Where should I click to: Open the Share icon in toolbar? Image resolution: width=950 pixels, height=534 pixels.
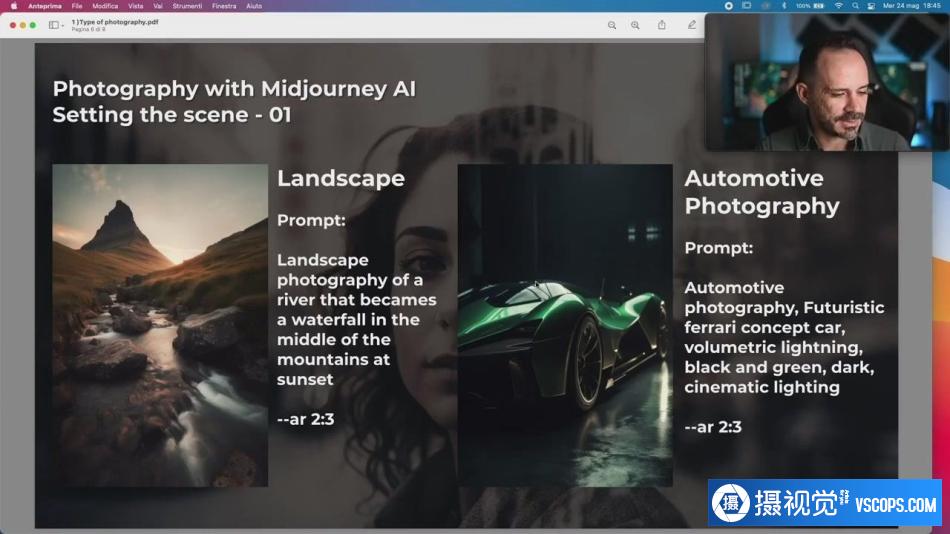click(x=662, y=25)
